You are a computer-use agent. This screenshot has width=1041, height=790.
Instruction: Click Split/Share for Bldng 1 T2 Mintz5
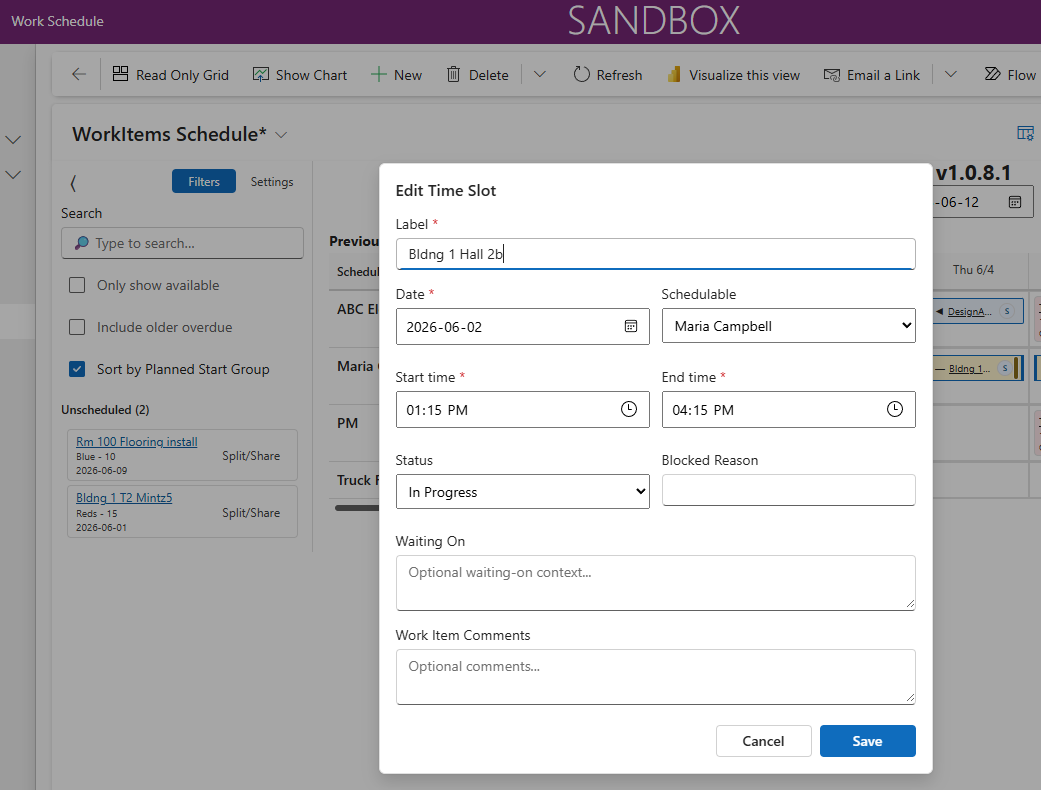pyautogui.click(x=251, y=513)
